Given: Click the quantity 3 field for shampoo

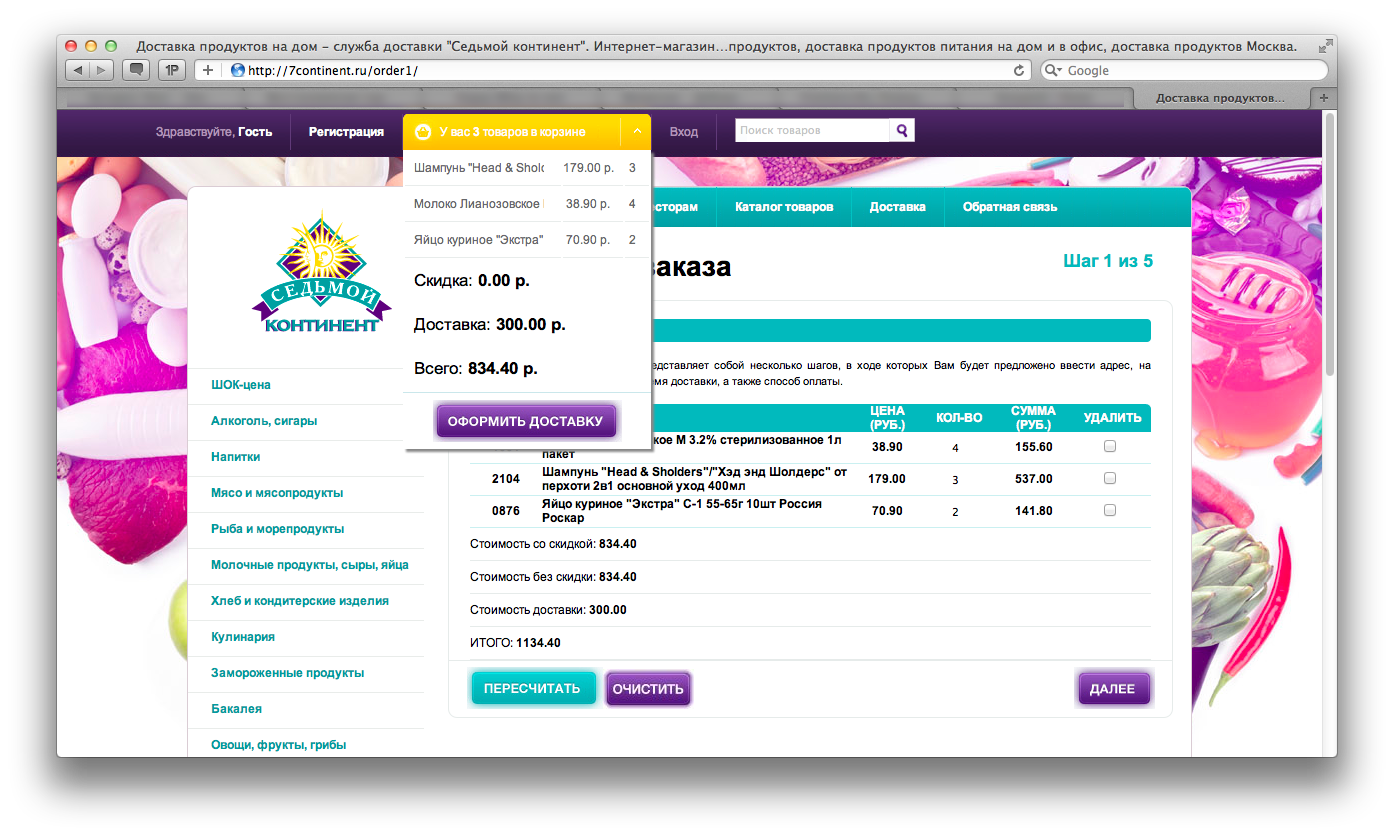Looking at the screenshot, I should 955,480.
